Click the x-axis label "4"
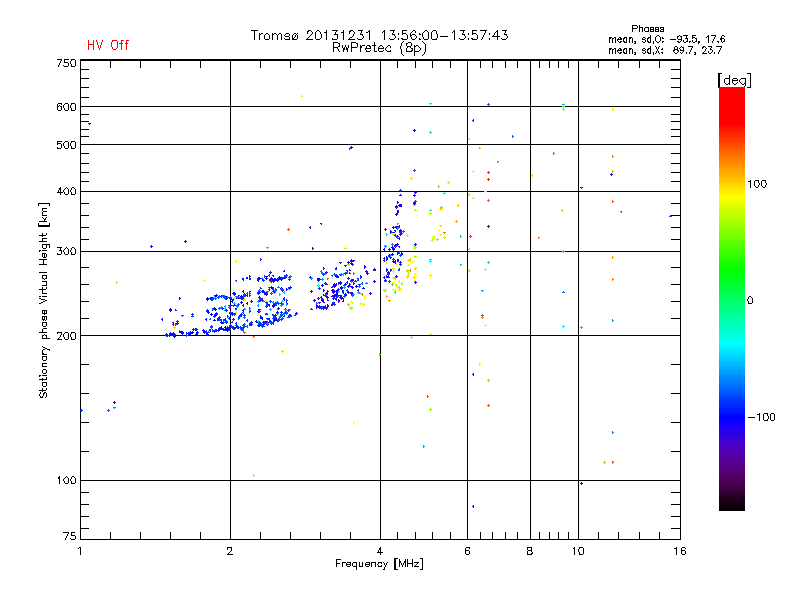 [x=380, y=551]
